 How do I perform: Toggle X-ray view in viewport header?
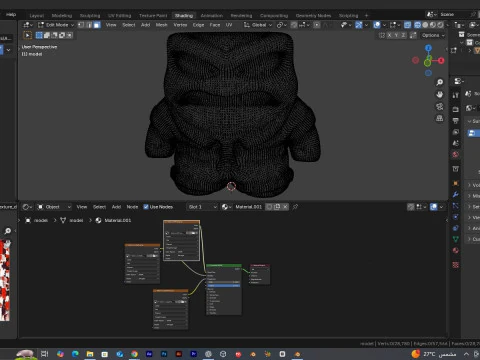point(407,25)
